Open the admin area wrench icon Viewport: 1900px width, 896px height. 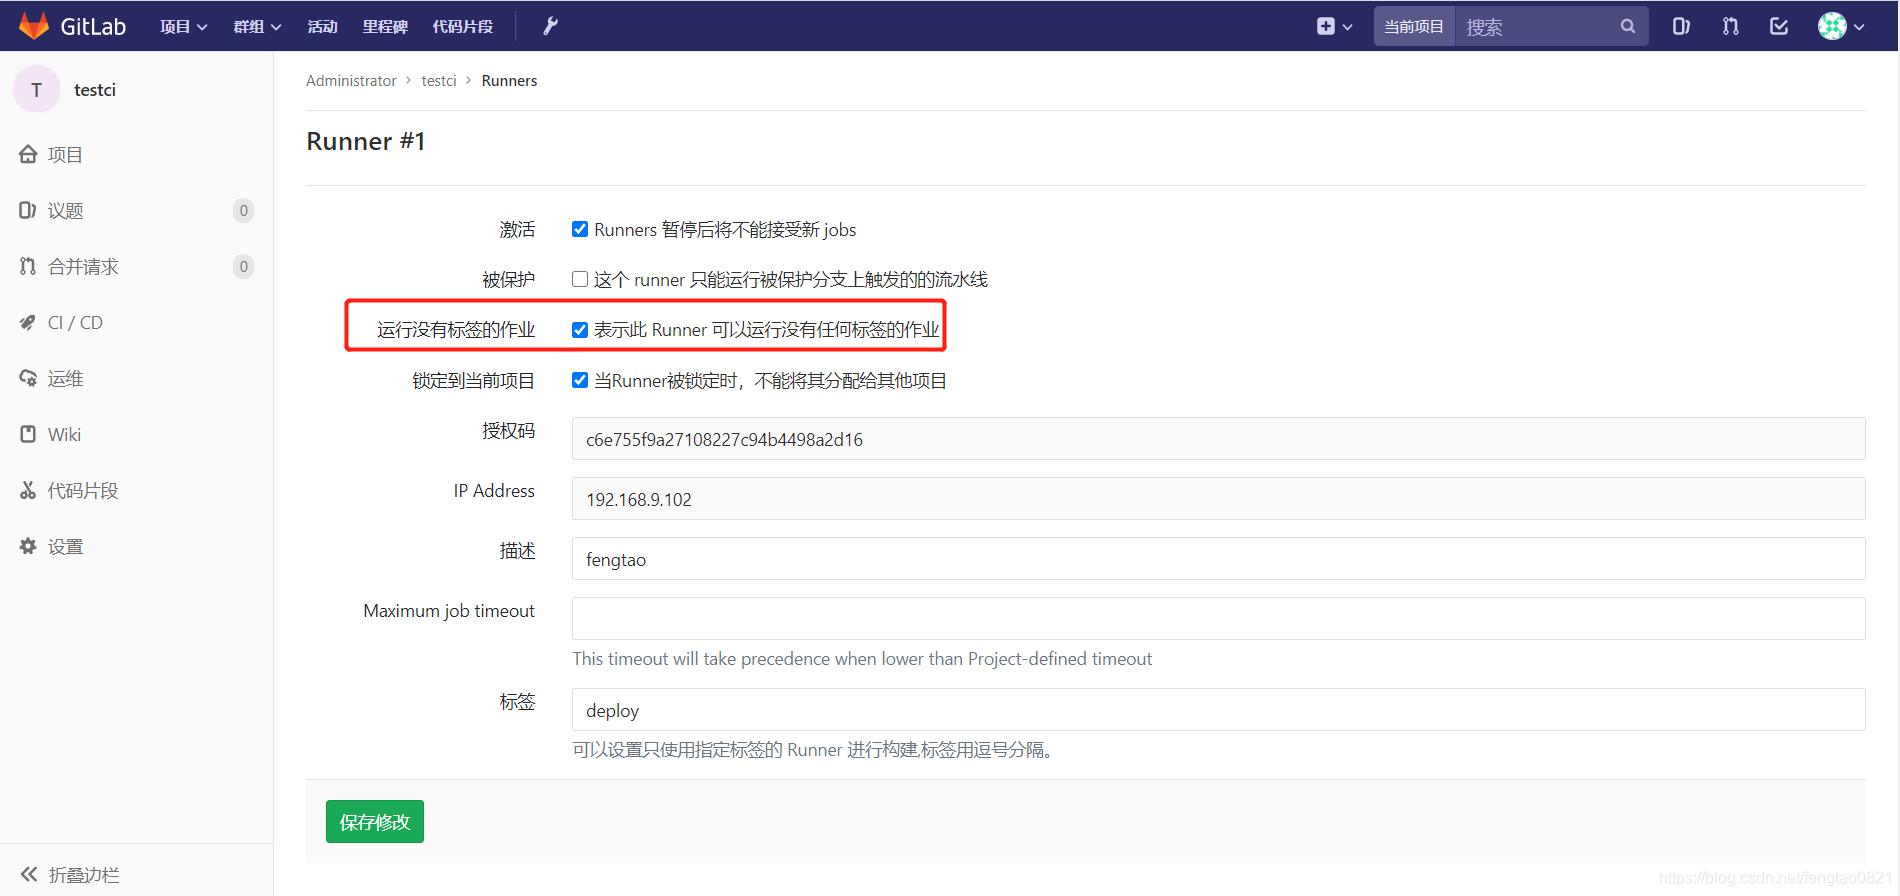pyautogui.click(x=550, y=26)
